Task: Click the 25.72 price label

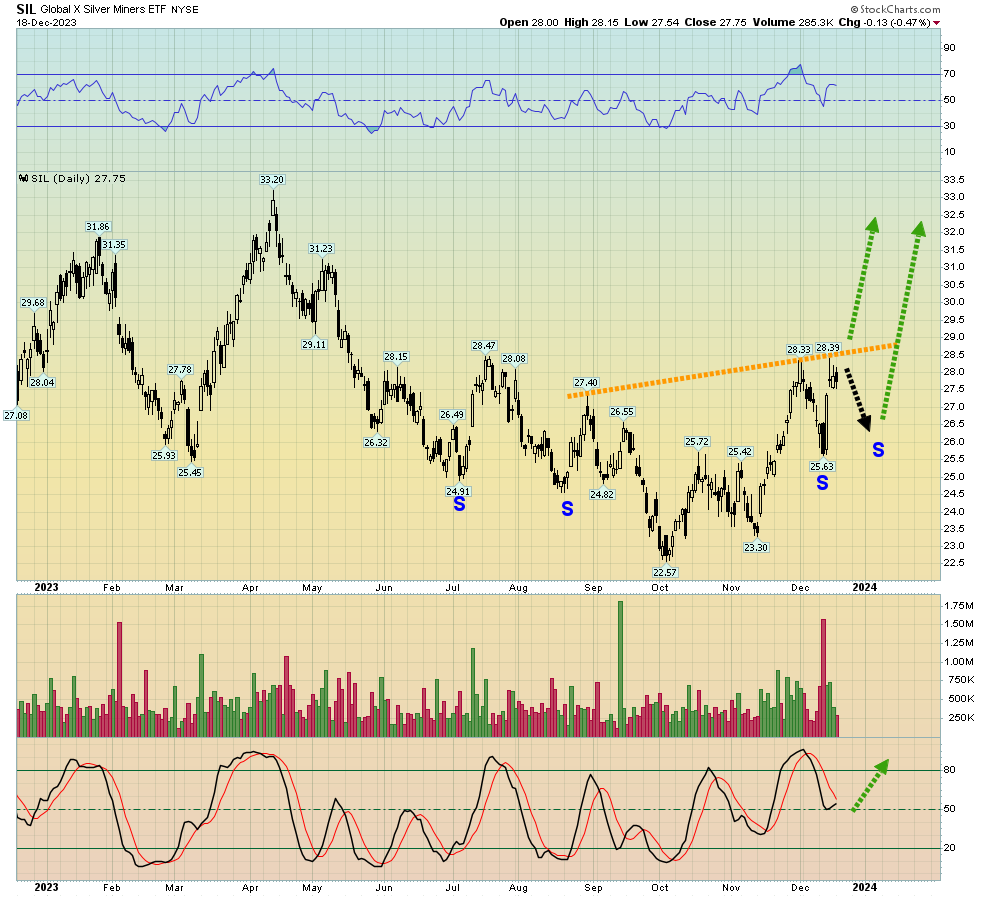Action: (697, 442)
